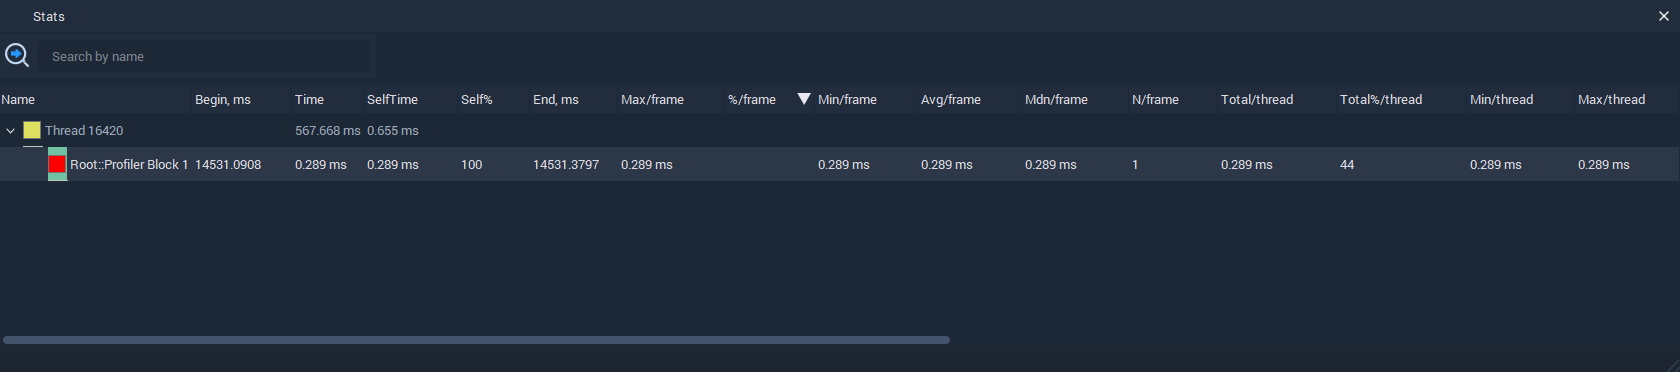Sort by the Self% column header
The height and width of the screenshot is (372, 1680).
click(494, 99)
